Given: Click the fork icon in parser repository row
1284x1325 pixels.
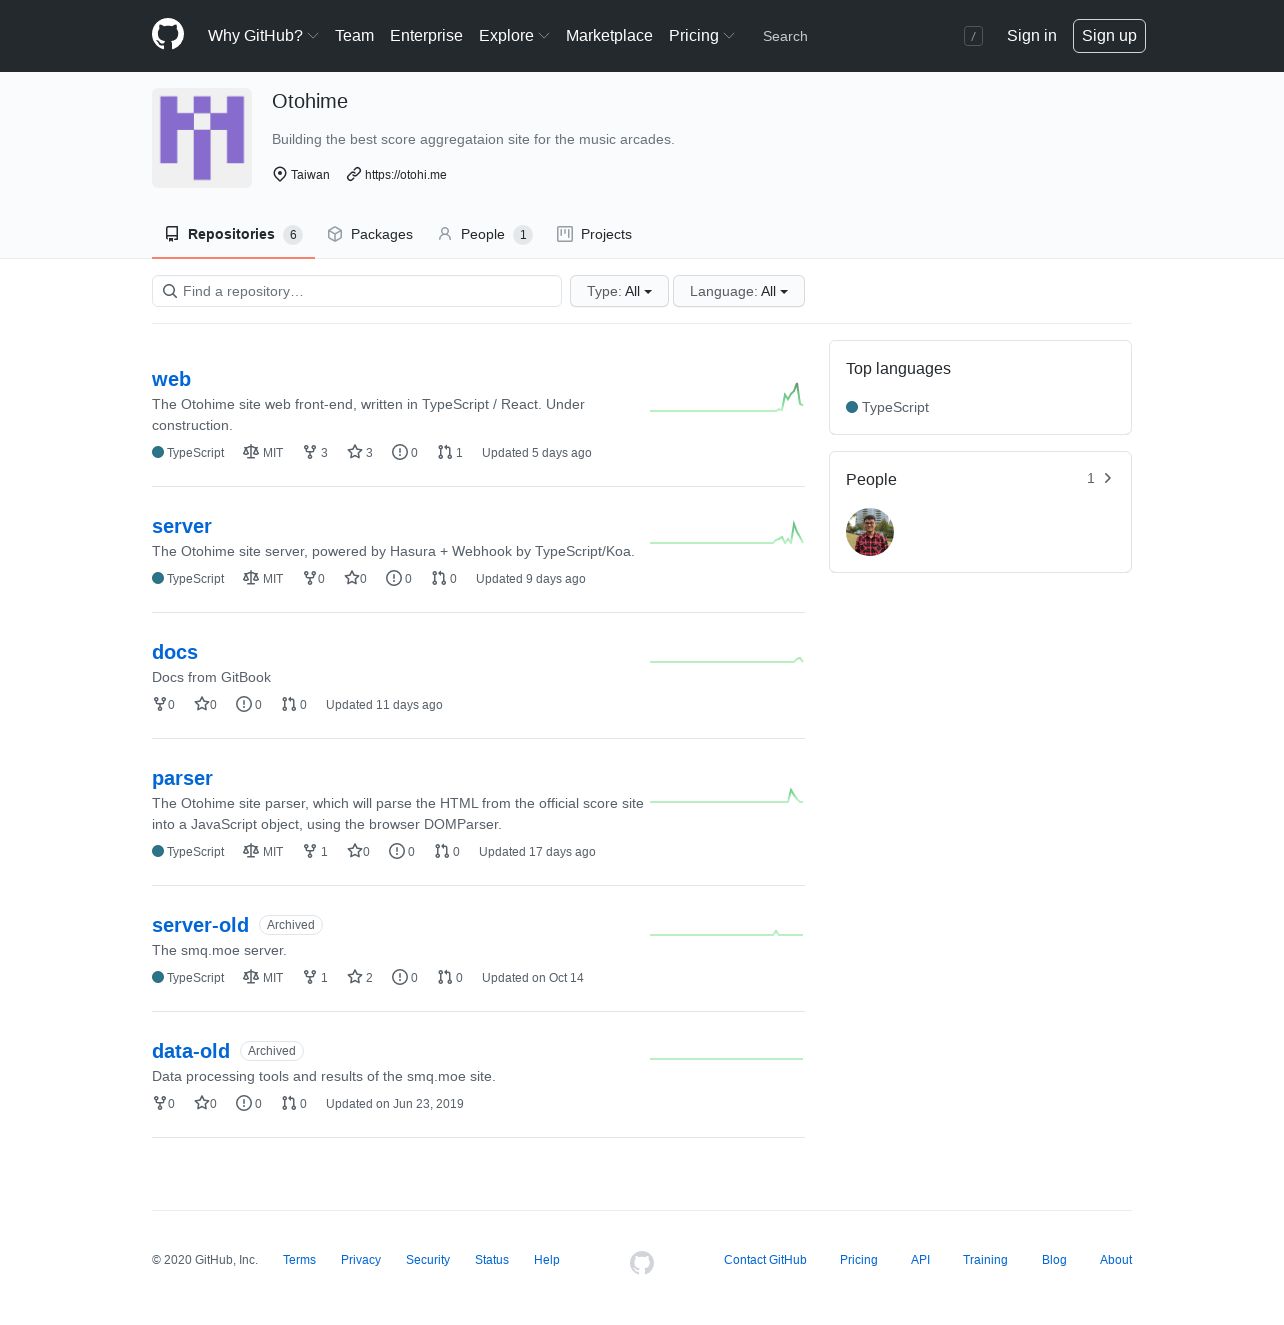Looking at the screenshot, I should 310,851.
